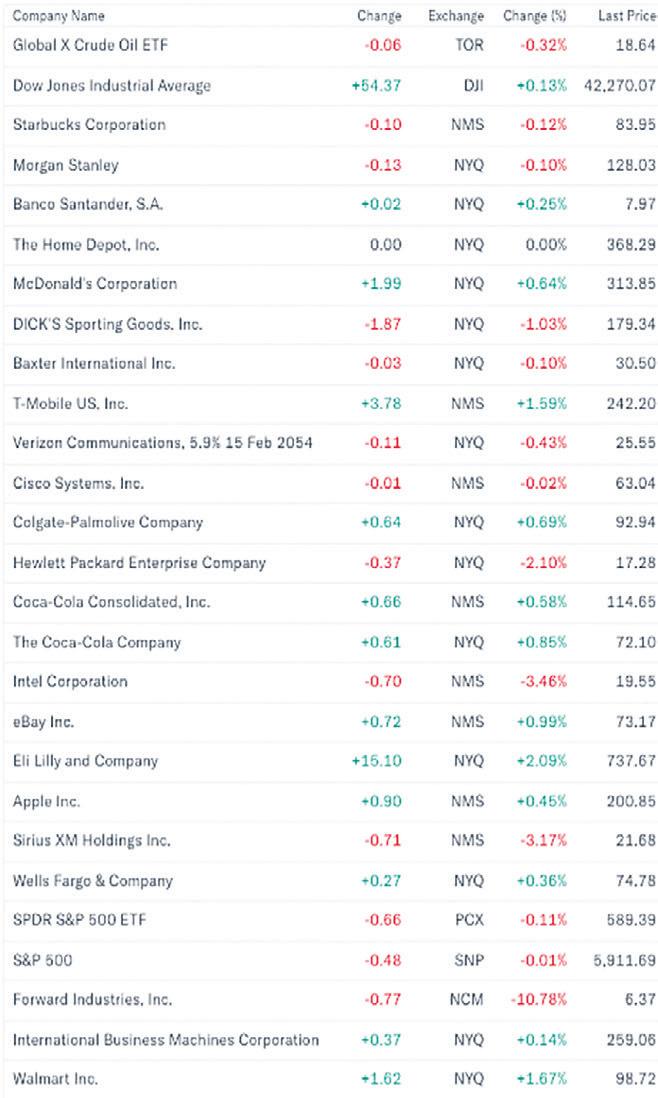Click Hewlett Packard Enterprise Company
Viewport: 658px width, 1098px height.
tap(139, 563)
